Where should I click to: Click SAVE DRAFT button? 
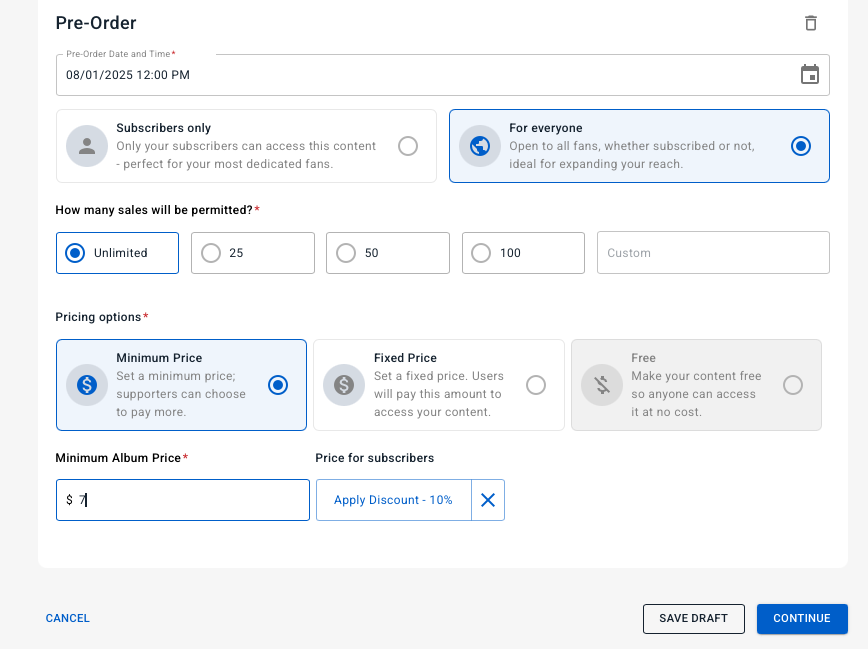694,619
